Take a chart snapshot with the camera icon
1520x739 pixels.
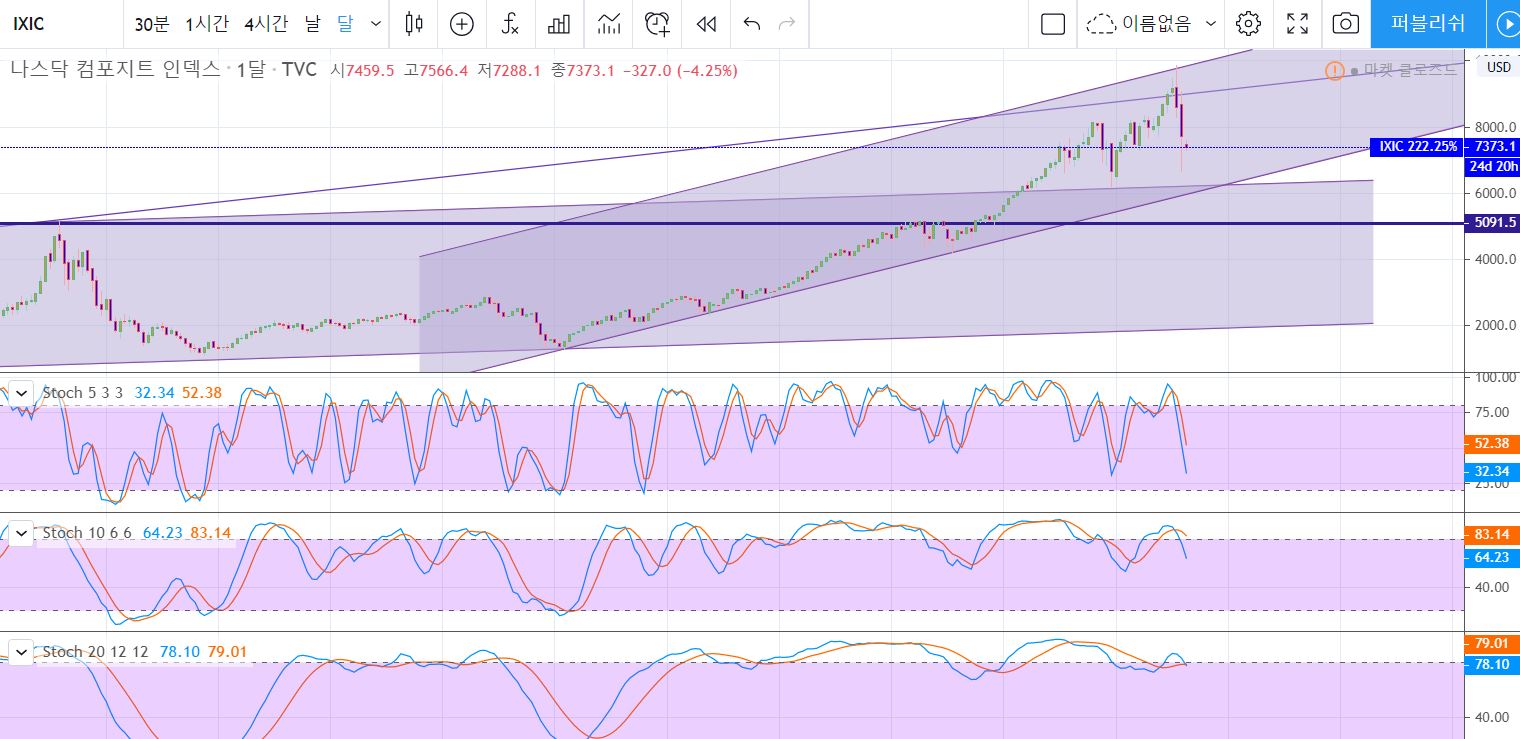pyautogui.click(x=1346, y=24)
